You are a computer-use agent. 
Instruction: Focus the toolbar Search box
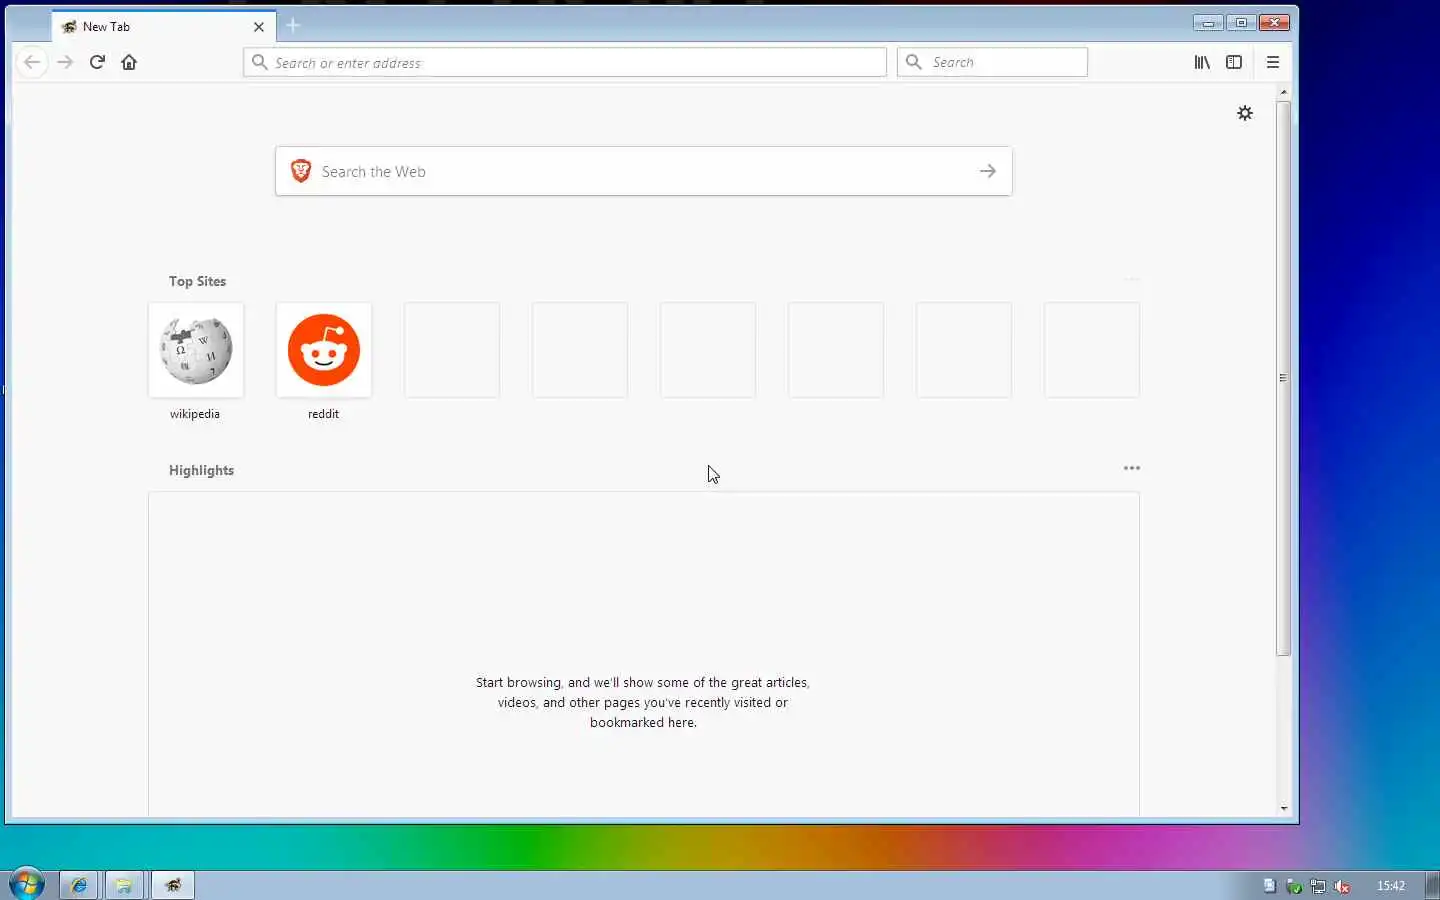(992, 62)
